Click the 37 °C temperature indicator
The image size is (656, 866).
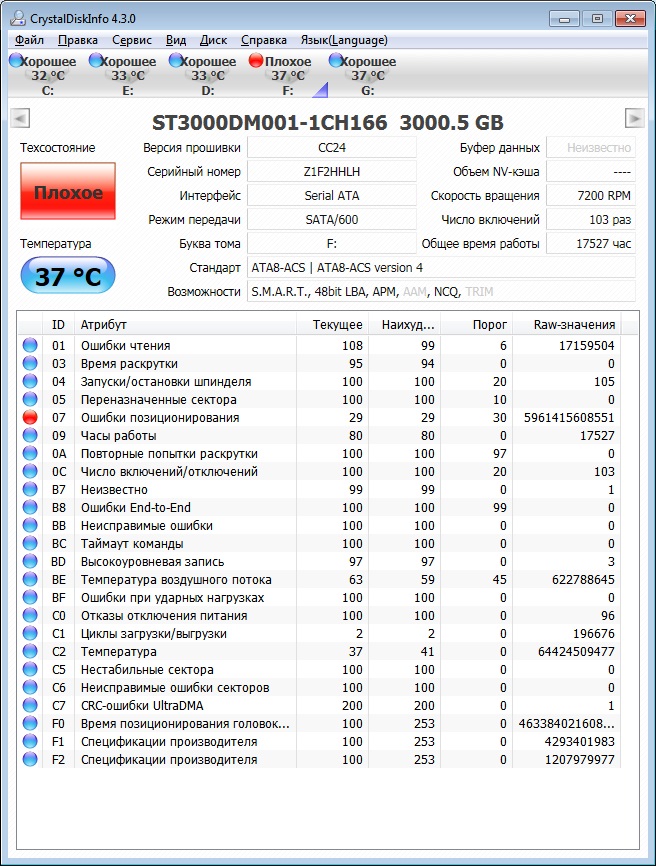point(68,275)
